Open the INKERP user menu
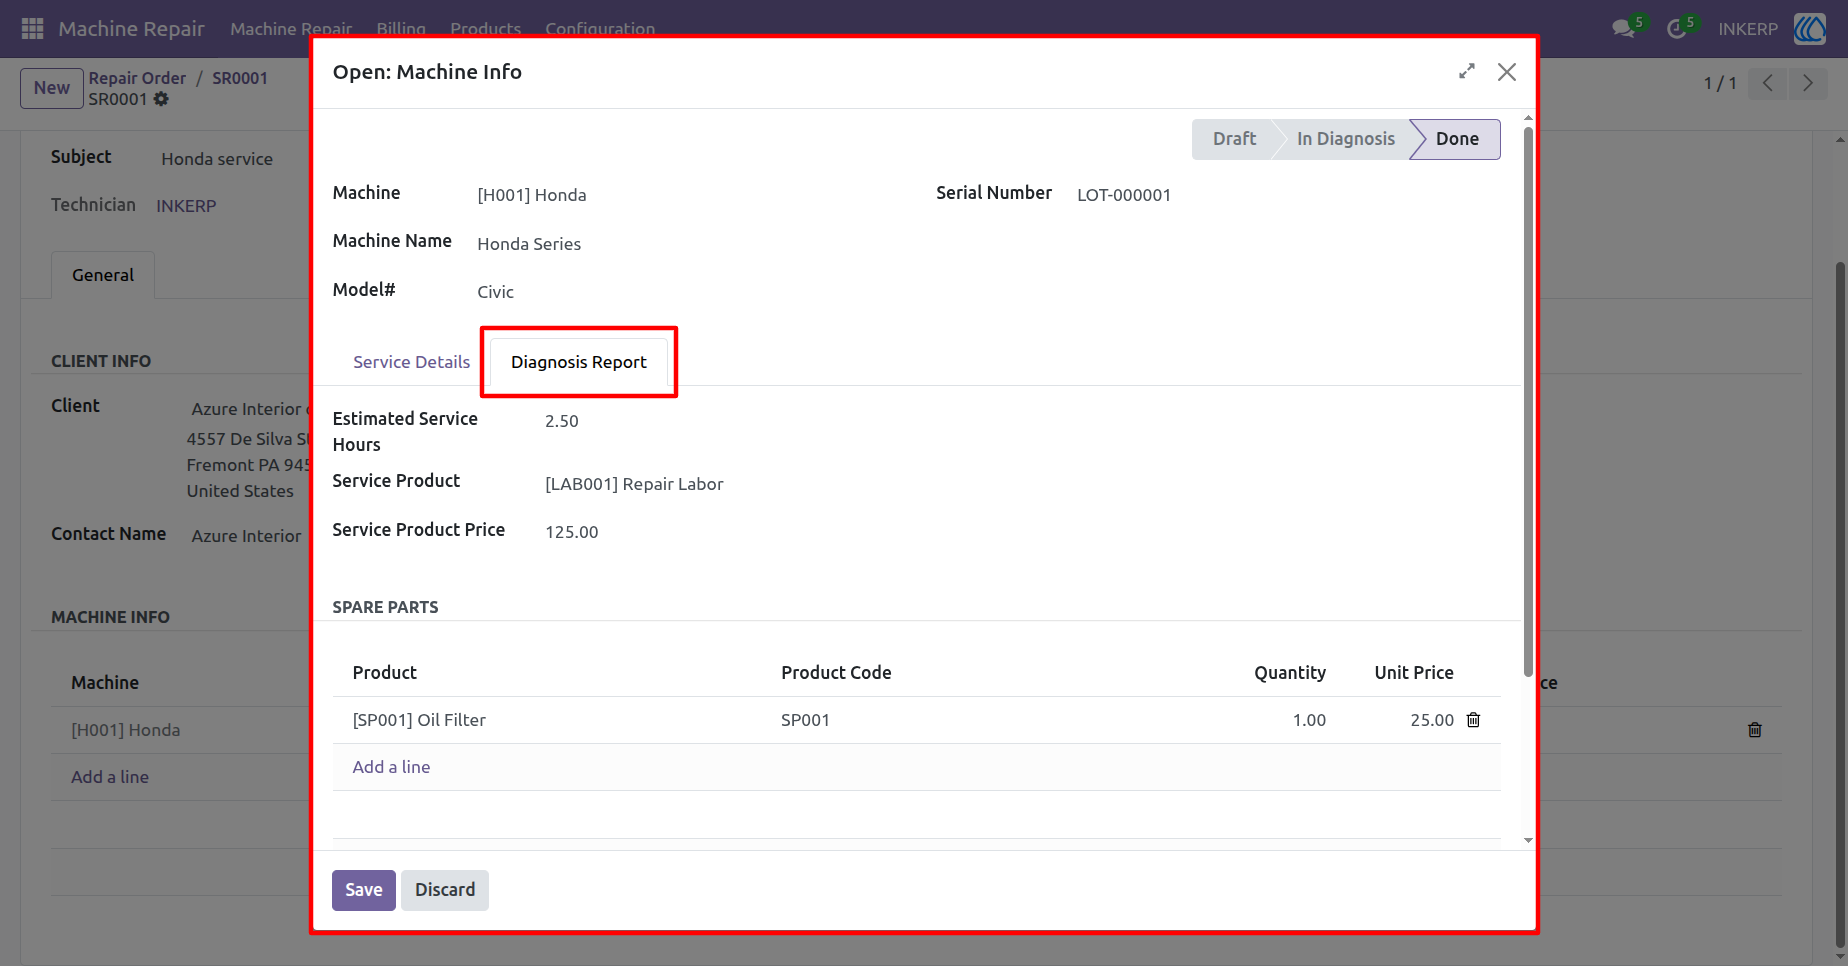 1748,29
